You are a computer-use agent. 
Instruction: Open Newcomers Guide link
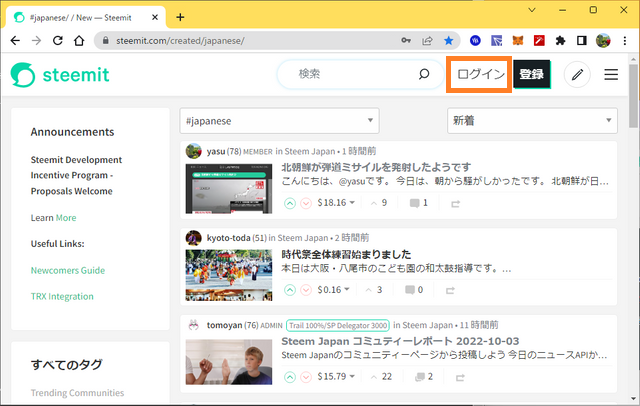[68, 271]
